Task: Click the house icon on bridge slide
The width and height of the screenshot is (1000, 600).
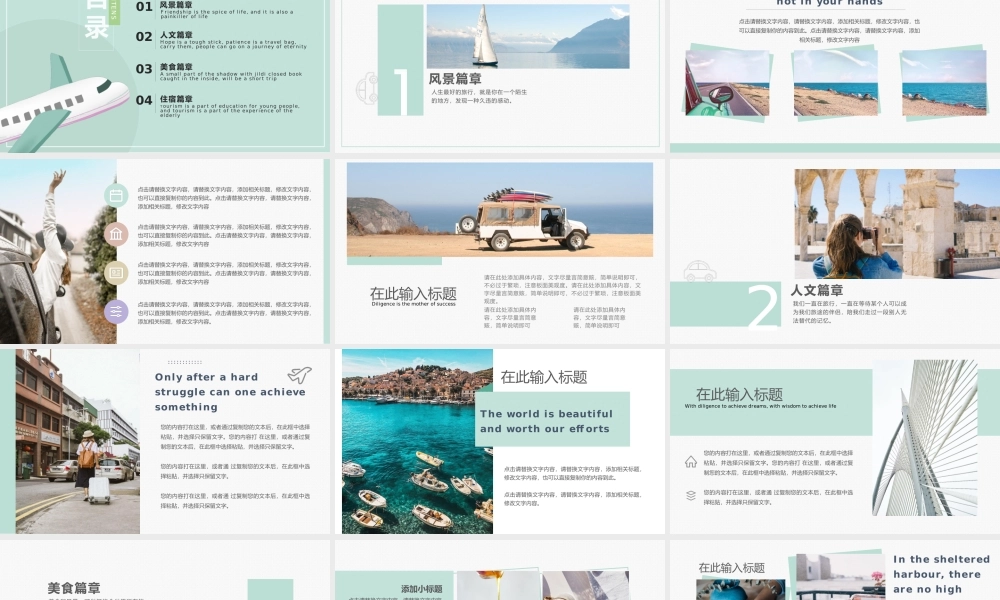Action: pyautogui.click(x=691, y=462)
